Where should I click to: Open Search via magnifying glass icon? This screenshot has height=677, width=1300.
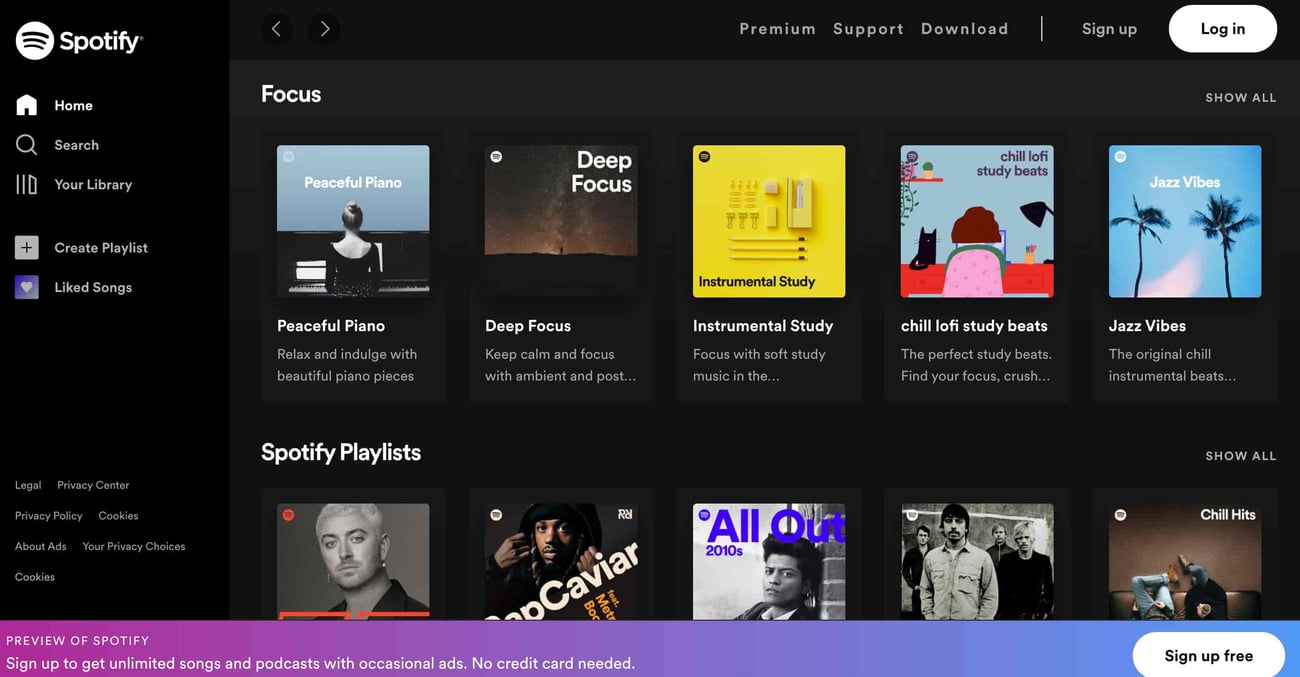click(x=27, y=145)
